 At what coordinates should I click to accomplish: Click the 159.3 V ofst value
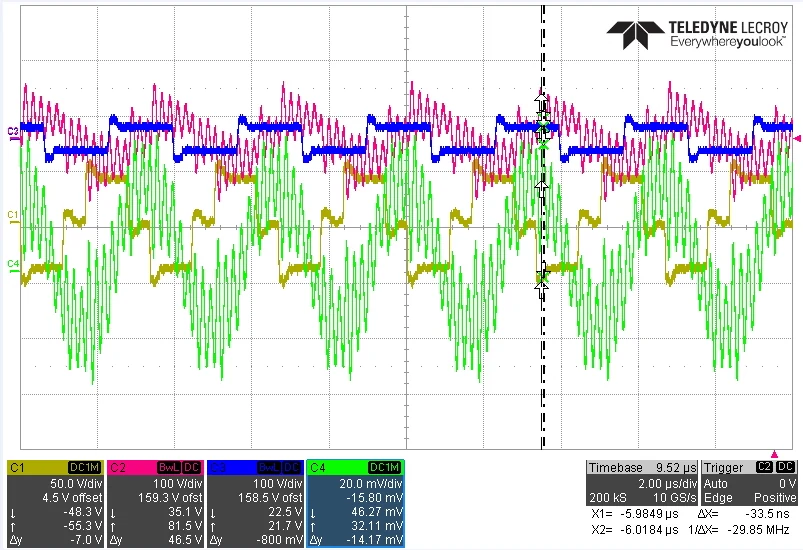pos(170,498)
